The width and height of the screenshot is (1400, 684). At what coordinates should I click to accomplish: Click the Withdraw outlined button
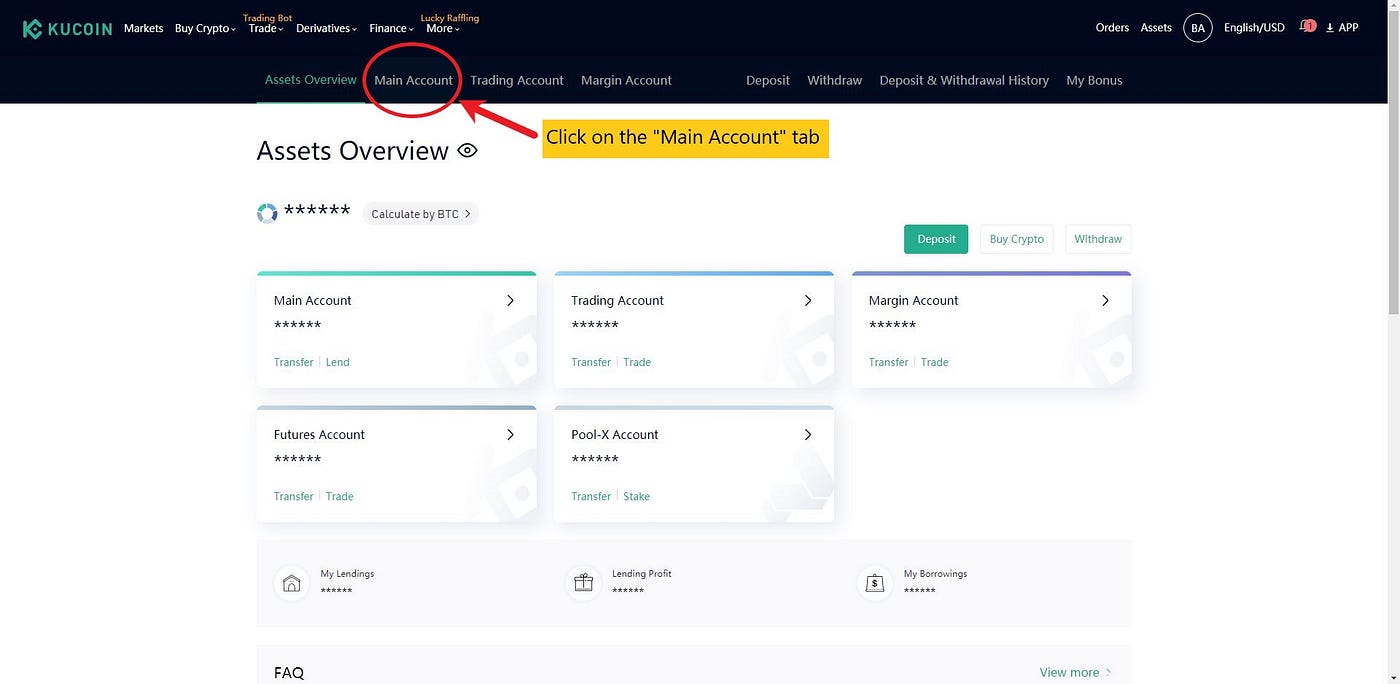pos(1098,239)
